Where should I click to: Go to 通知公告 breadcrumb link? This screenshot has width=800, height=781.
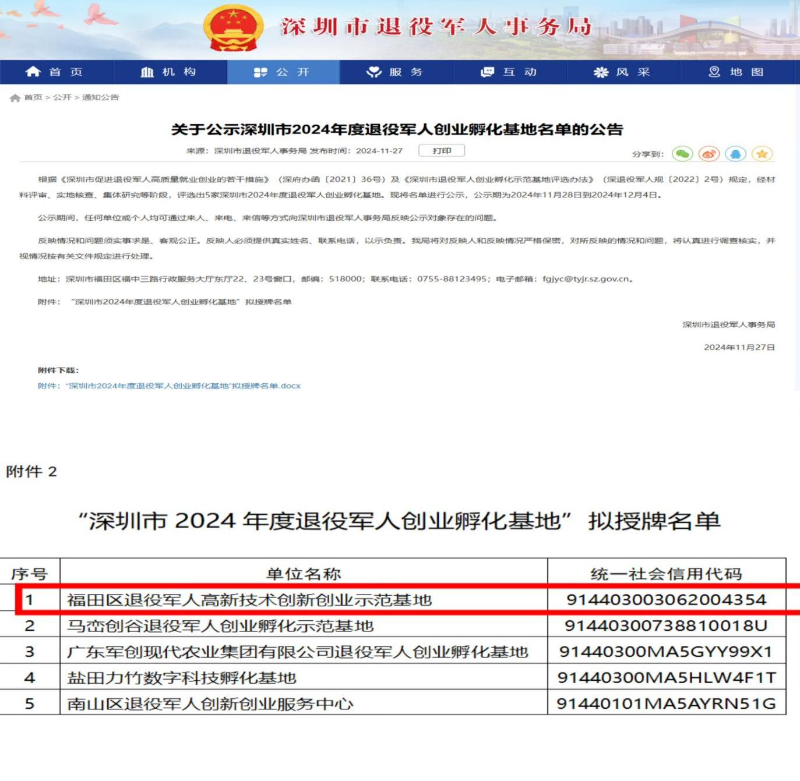coord(101,97)
